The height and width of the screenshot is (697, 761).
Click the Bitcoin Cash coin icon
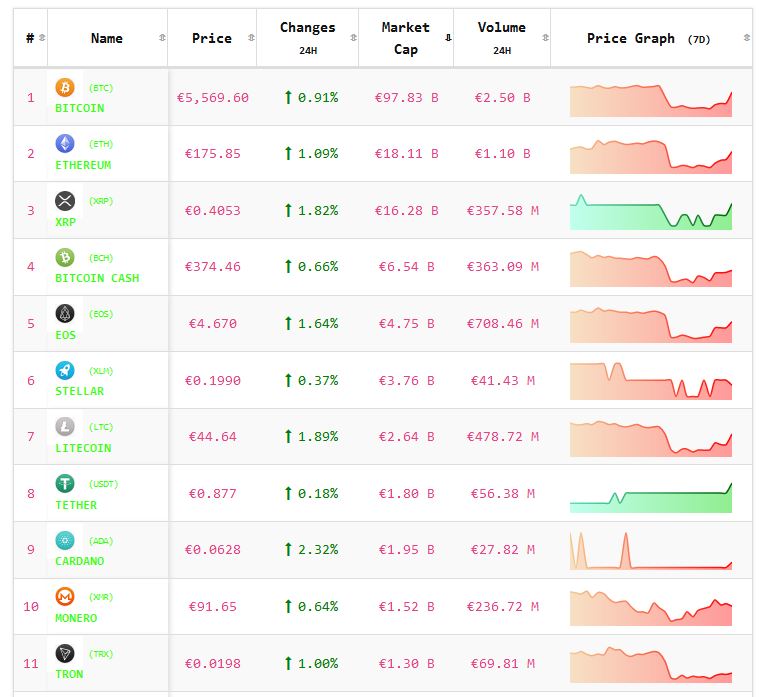tap(65, 258)
